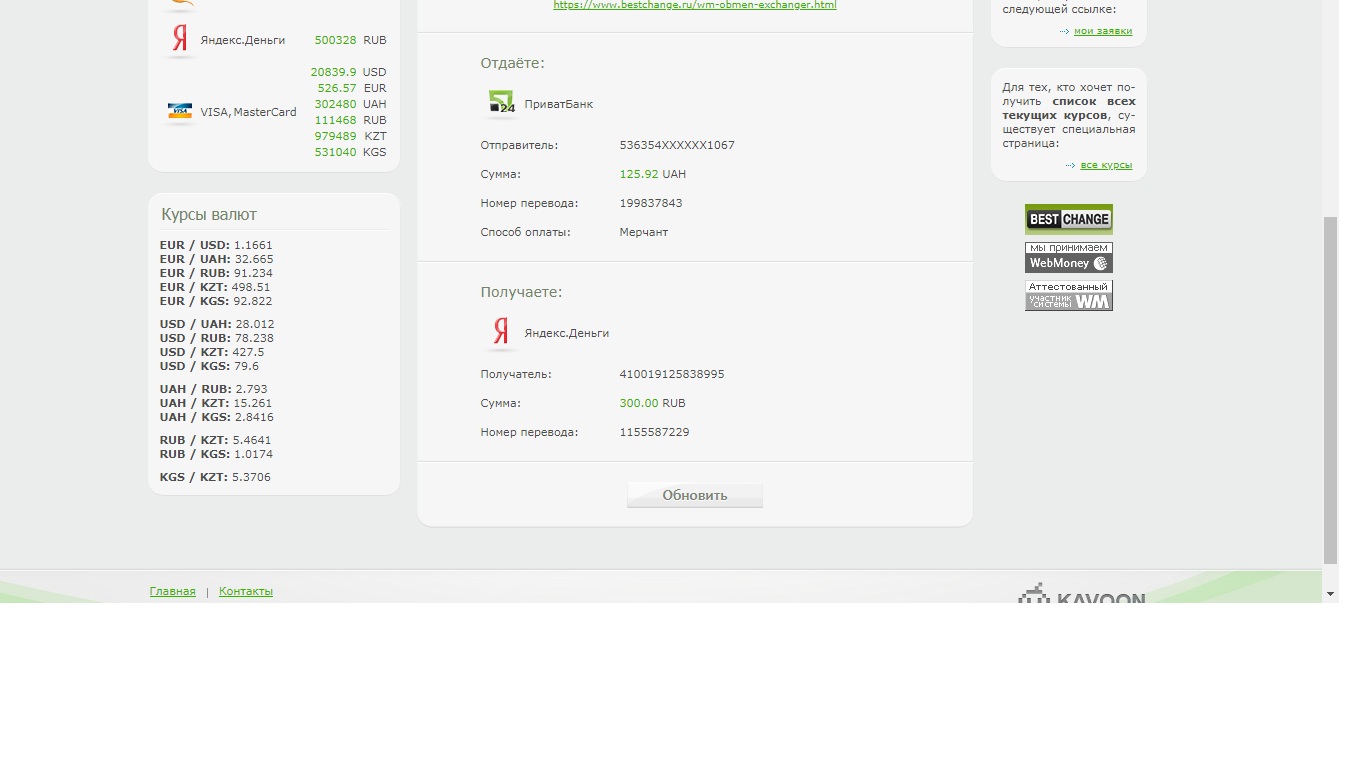1366x768 pixels.
Task: Click the Мерчант payment method value
Action: click(x=644, y=232)
